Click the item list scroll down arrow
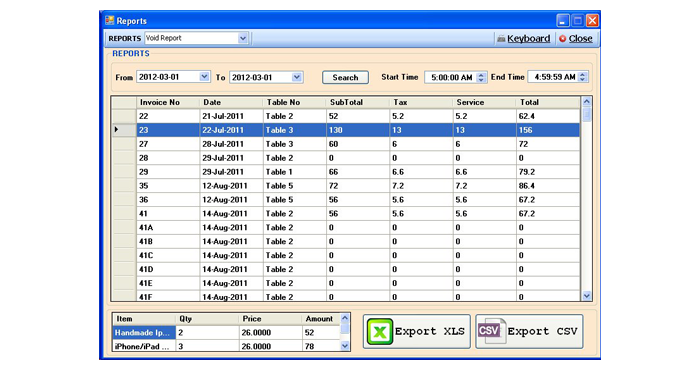Image resolution: width=700 pixels, height=371 pixels. coord(345,346)
